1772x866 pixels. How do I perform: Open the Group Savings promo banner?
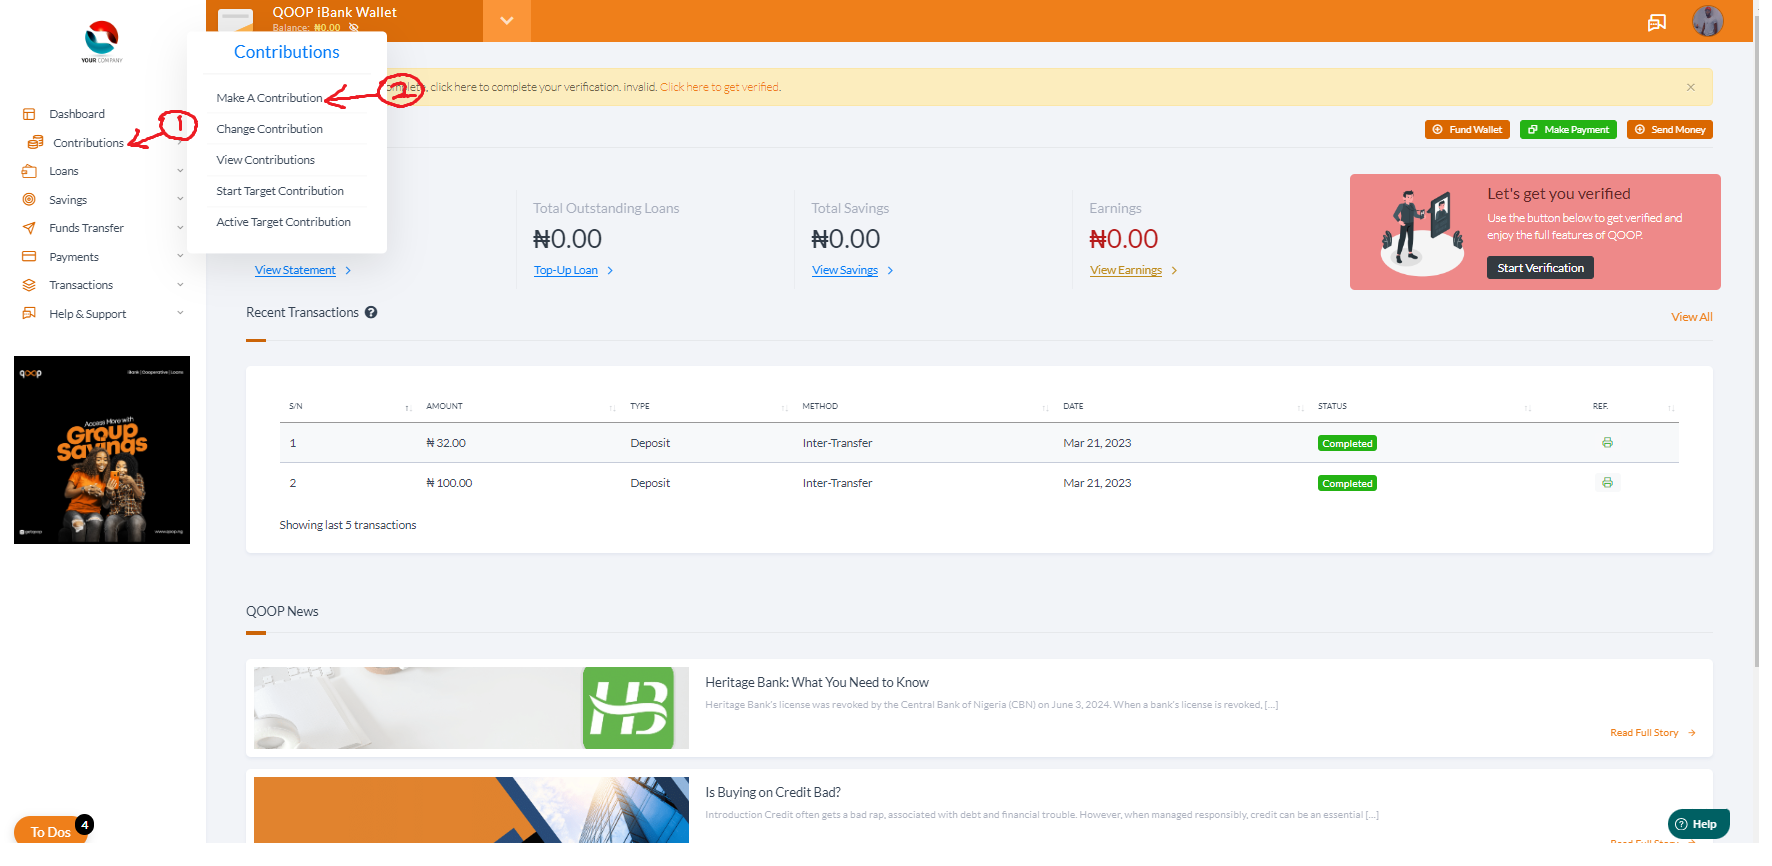tap(102, 450)
